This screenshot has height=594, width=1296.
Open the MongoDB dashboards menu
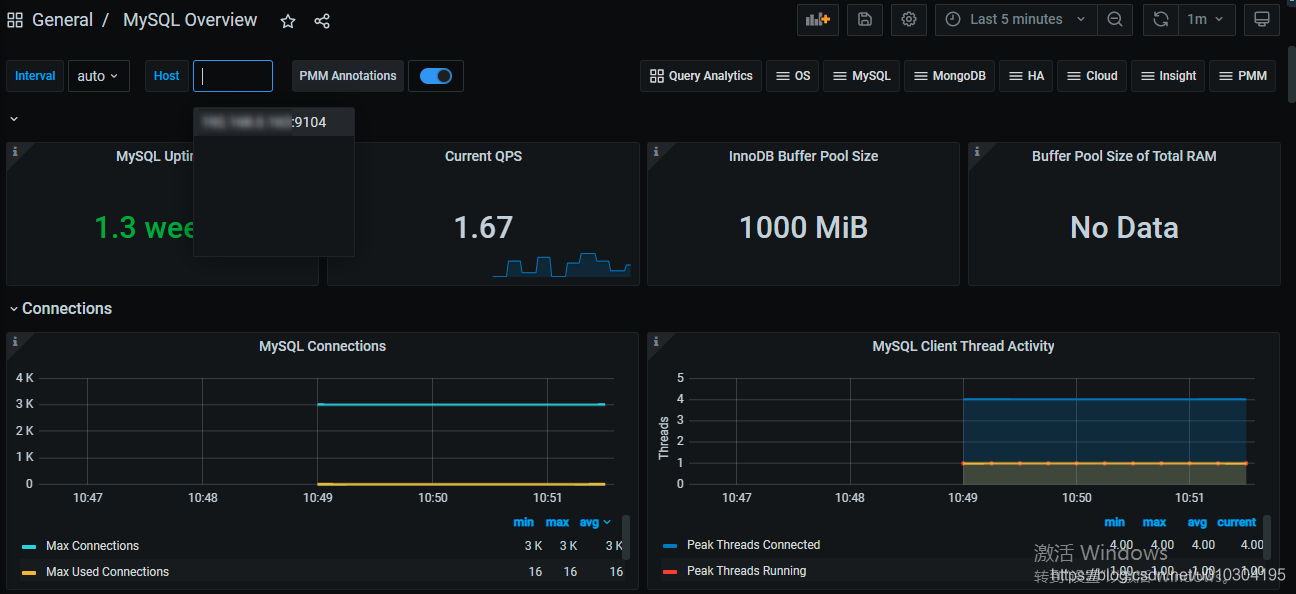(949, 76)
